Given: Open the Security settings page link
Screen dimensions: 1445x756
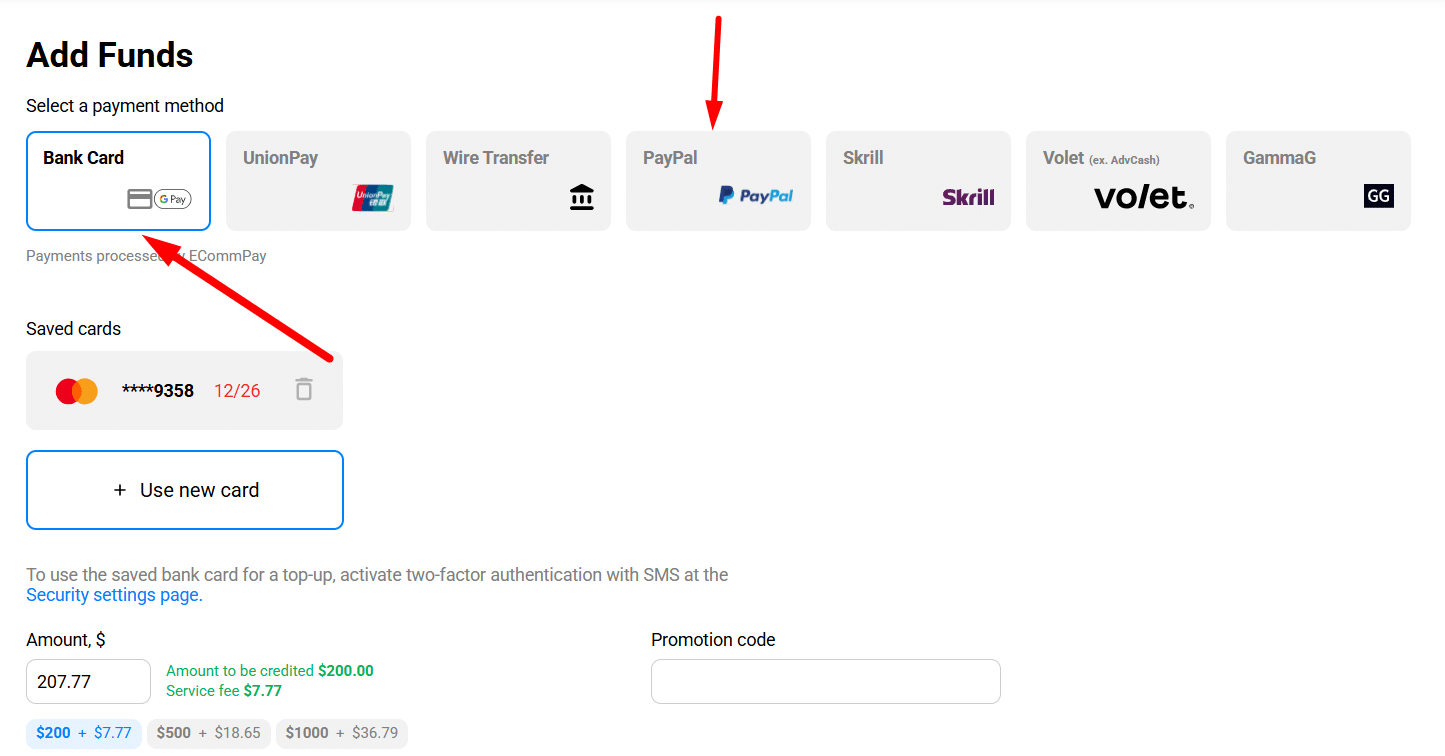Looking at the screenshot, I should [x=114, y=595].
